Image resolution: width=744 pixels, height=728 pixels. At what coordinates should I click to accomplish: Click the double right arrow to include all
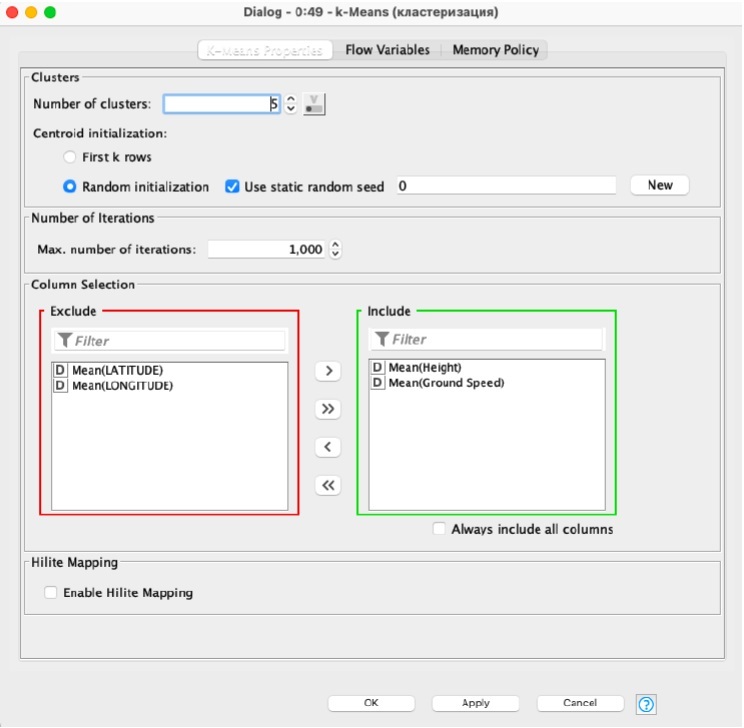pos(327,409)
